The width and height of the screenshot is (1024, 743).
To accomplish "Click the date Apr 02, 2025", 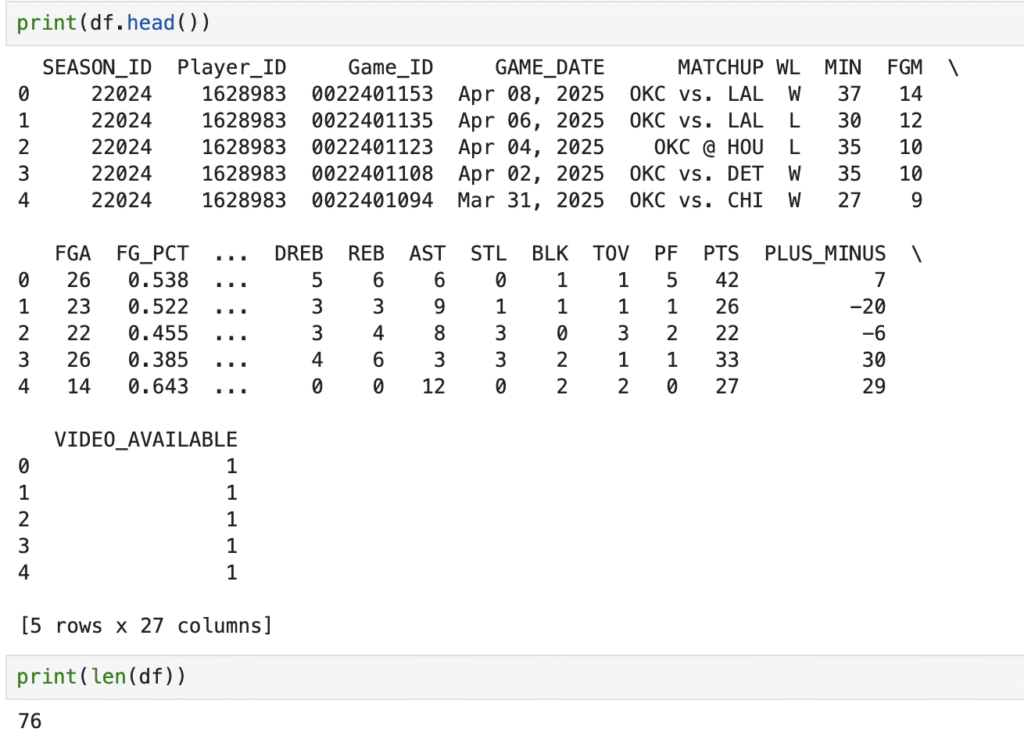I will pyautogui.click(x=531, y=174).
